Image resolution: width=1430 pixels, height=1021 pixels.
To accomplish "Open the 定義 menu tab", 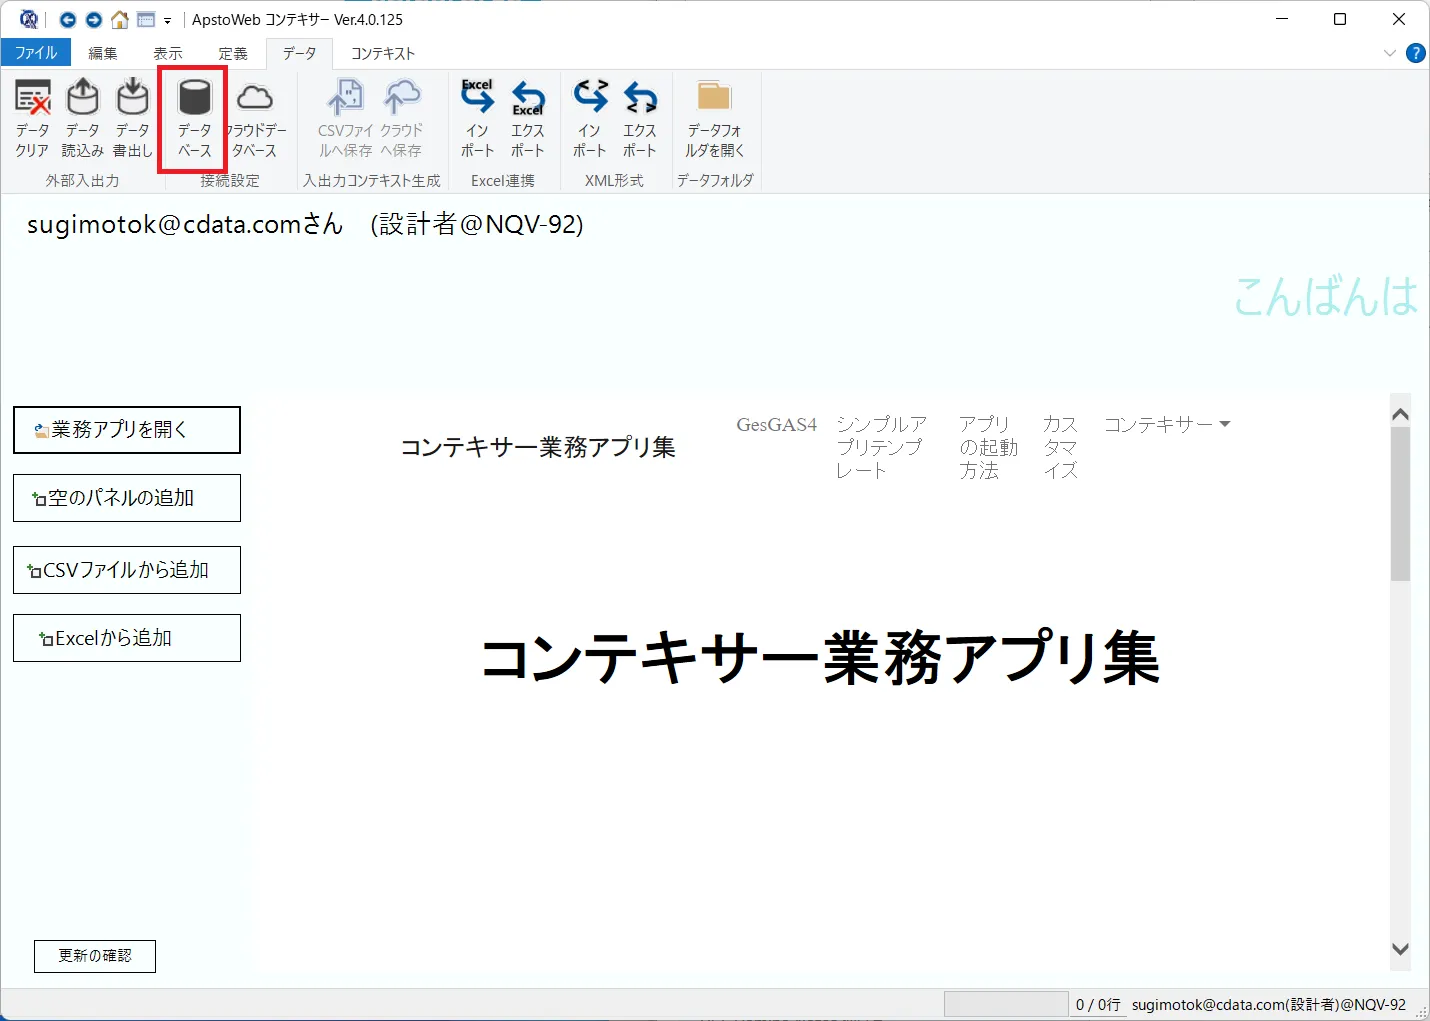I will point(232,53).
